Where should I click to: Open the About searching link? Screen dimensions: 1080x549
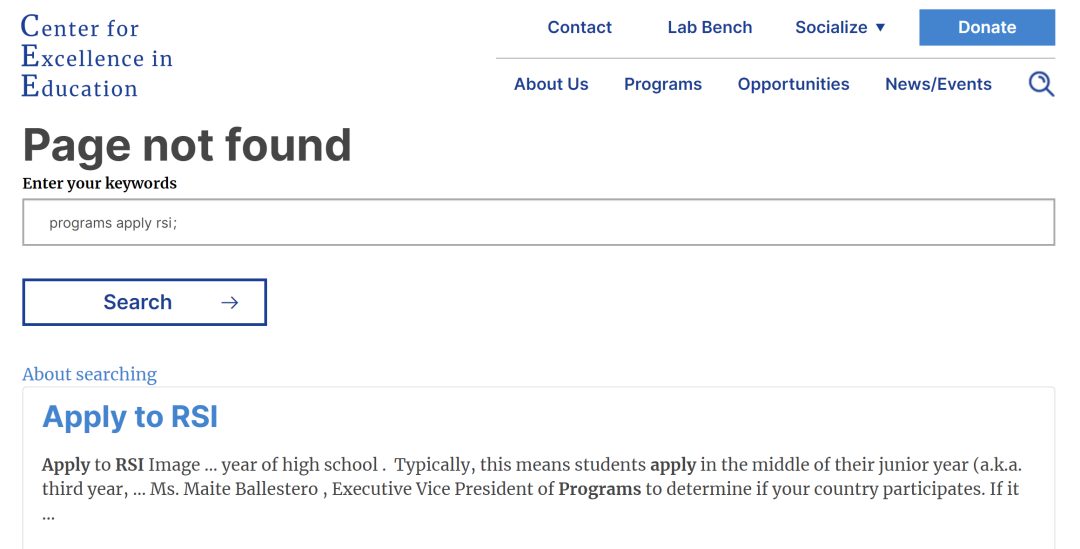(90, 374)
